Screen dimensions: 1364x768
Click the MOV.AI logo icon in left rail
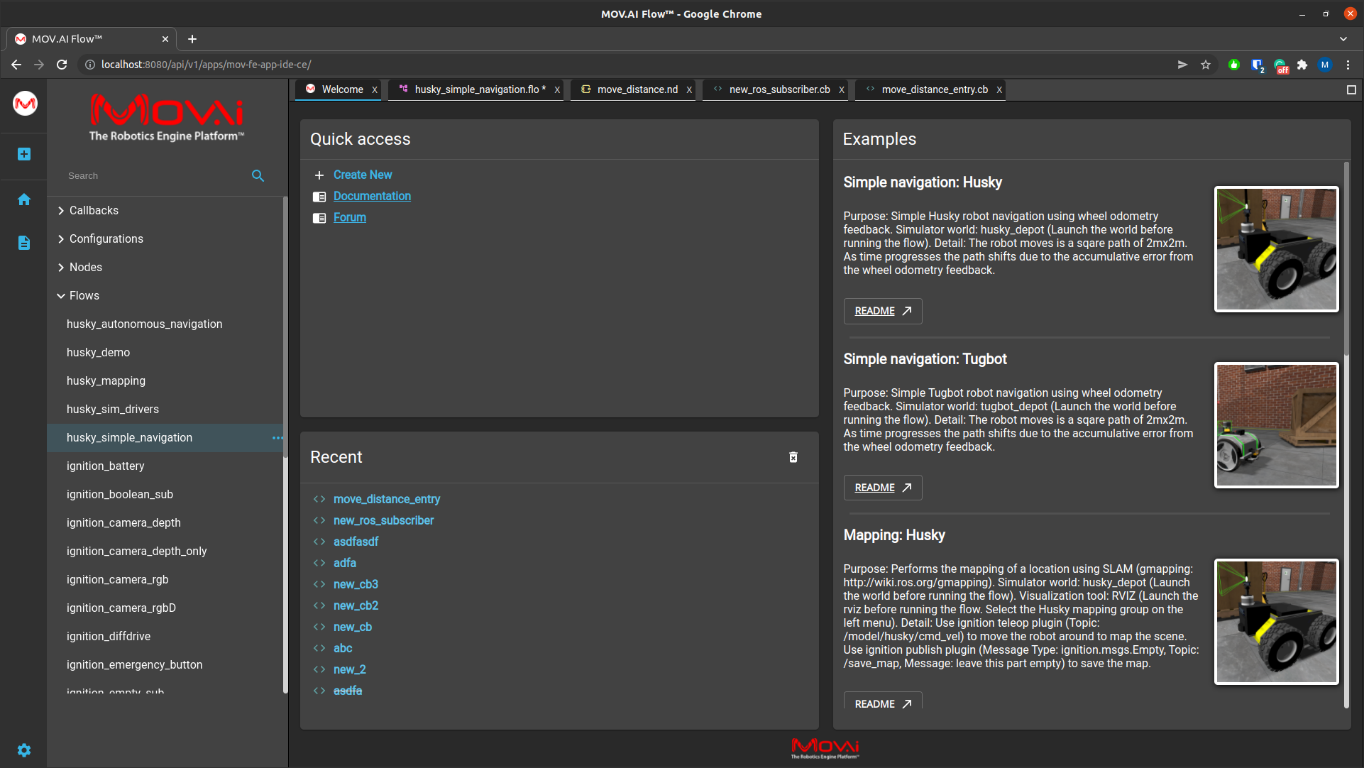coord(25,103)
